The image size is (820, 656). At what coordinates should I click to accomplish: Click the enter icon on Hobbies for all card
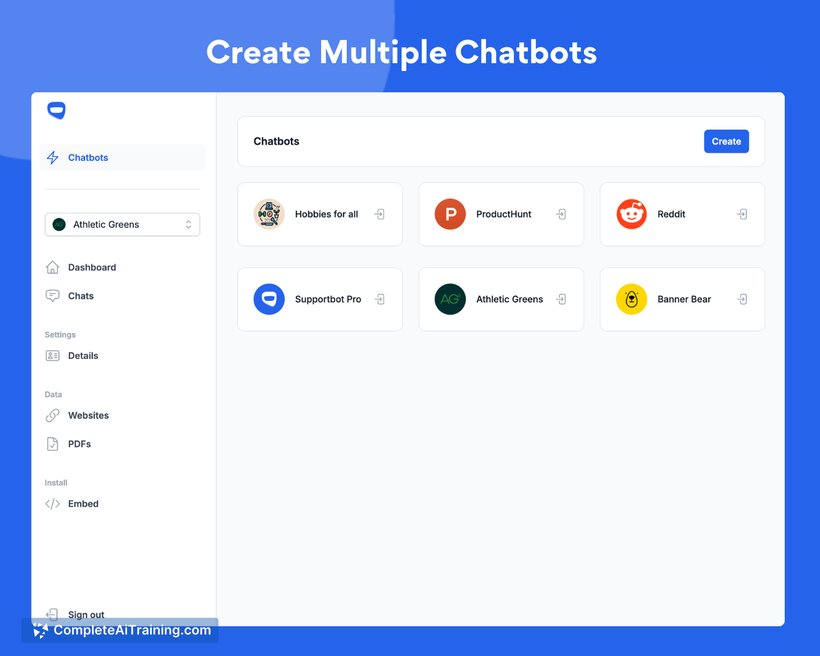(380, 214)
